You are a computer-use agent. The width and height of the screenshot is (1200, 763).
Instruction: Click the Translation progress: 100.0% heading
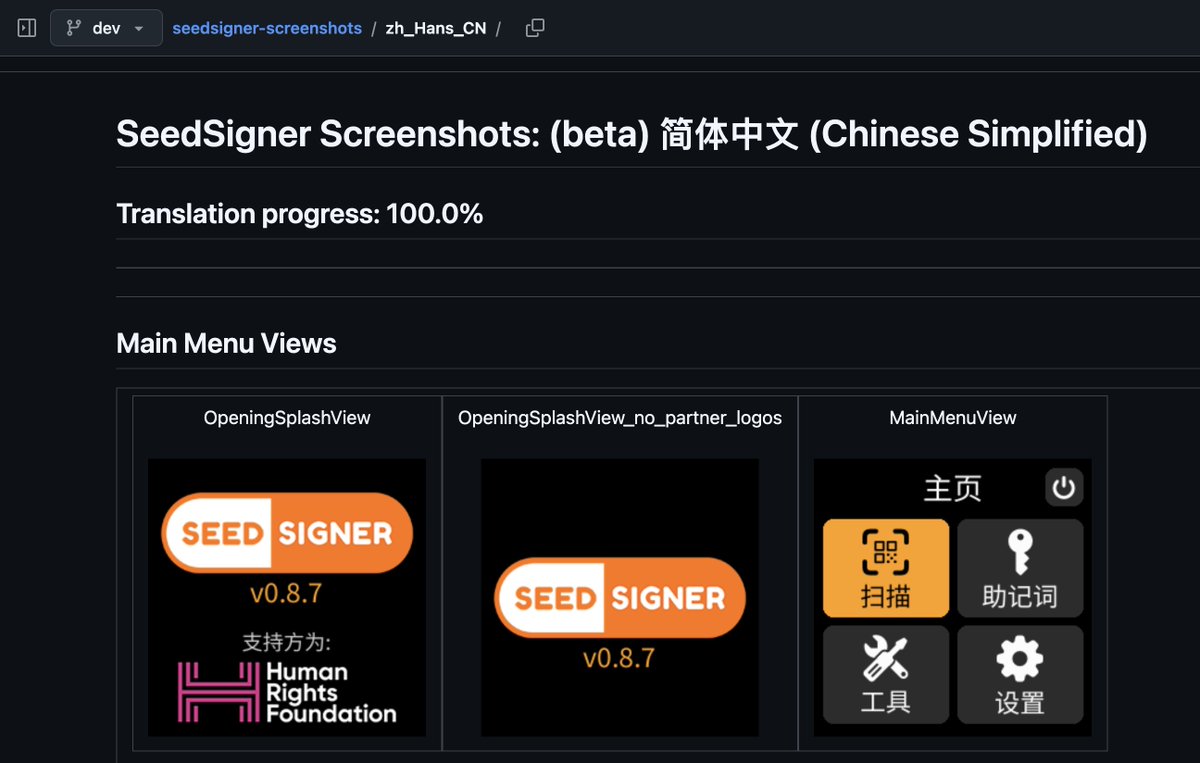coord(300,214)
